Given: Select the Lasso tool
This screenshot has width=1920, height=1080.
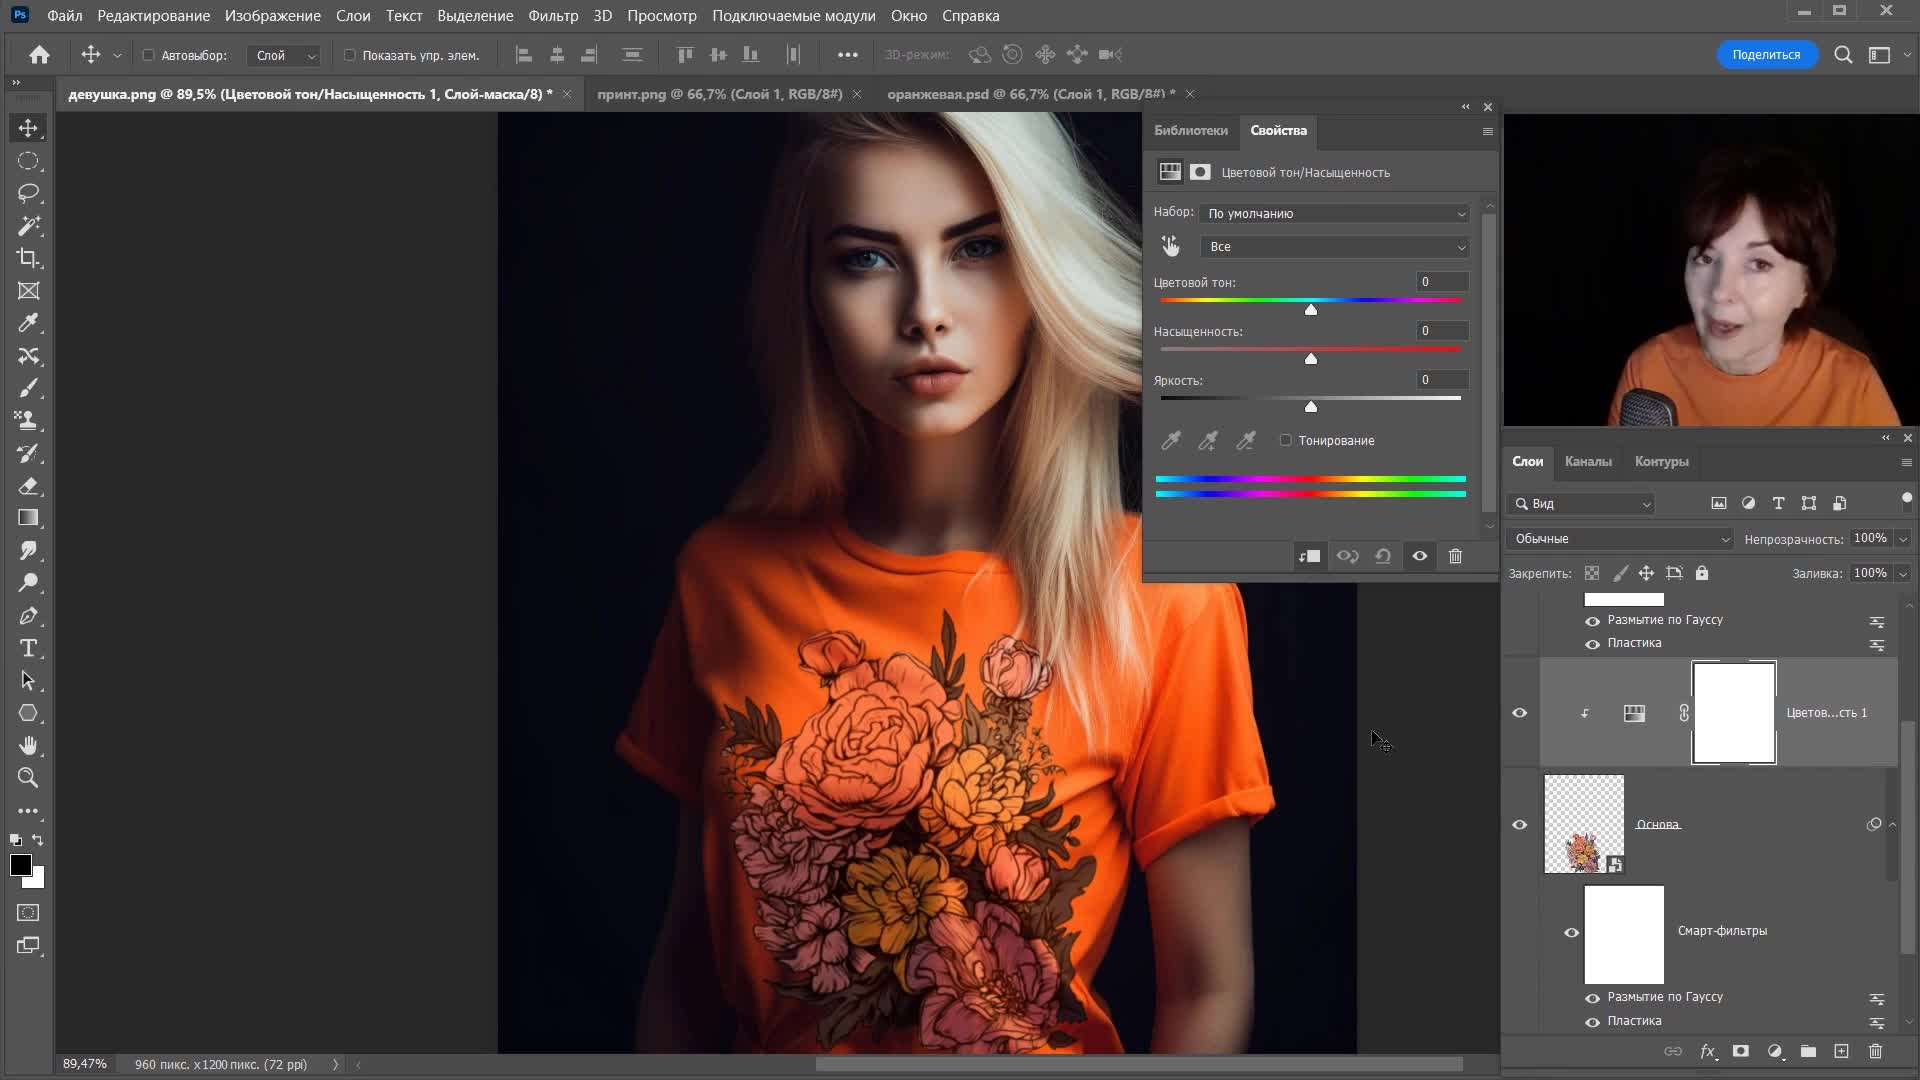Looking at the screenshot, I should click(x=28, y=193).
